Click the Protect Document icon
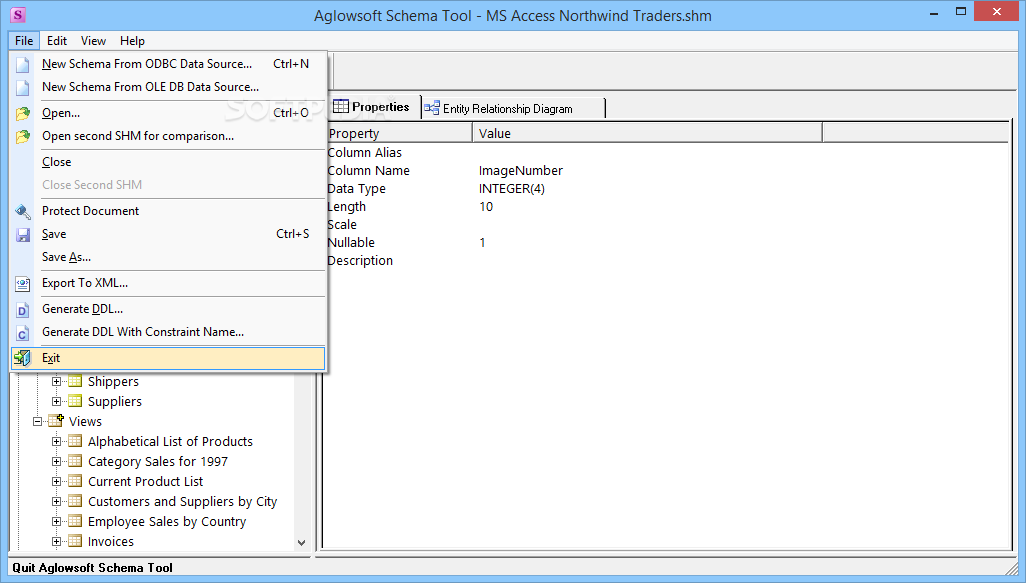This screenshot has width=1026, height=583. coord(23,211)
